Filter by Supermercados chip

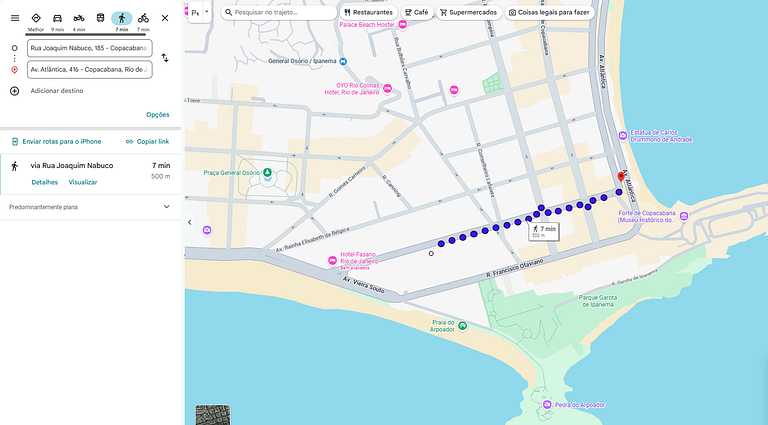click(x=469, y=12)
